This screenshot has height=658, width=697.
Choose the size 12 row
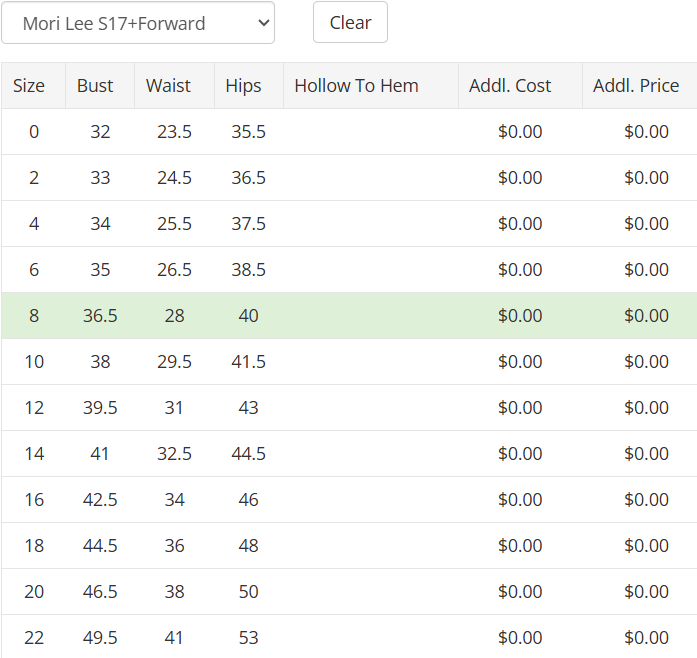tap(349, 408)
